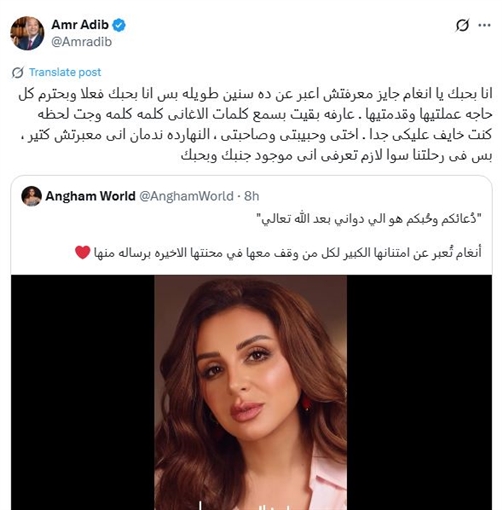Click Angham World's small avatar in quoted post

click(31, 196)
